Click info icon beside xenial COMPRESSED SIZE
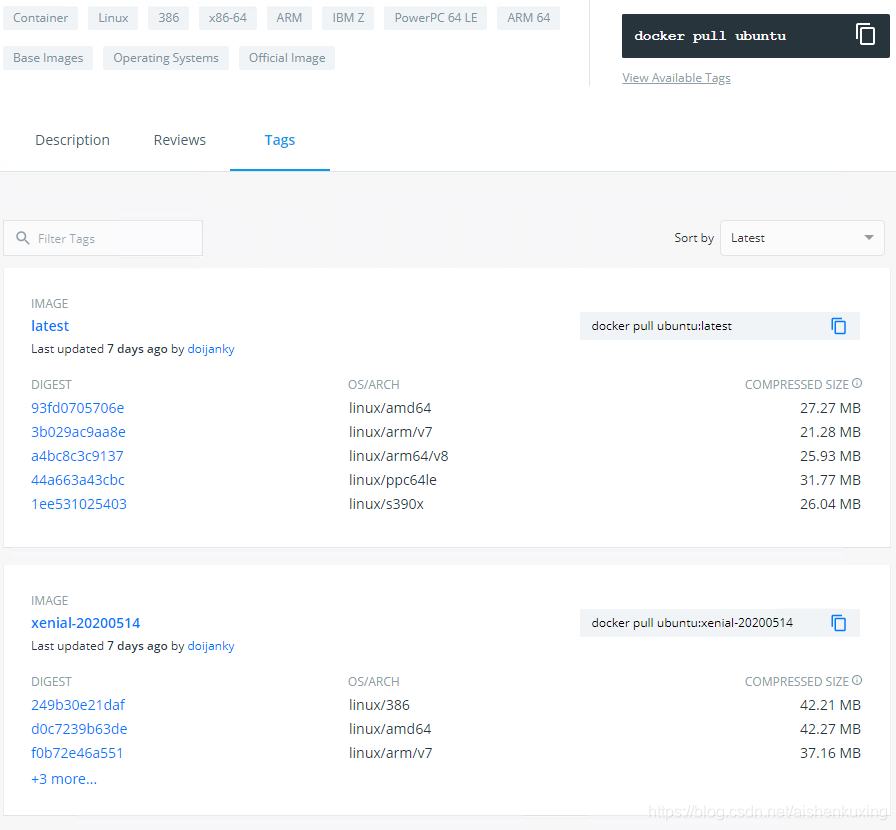This screenshot has width=896, height=830. click(x=857, y=680)
